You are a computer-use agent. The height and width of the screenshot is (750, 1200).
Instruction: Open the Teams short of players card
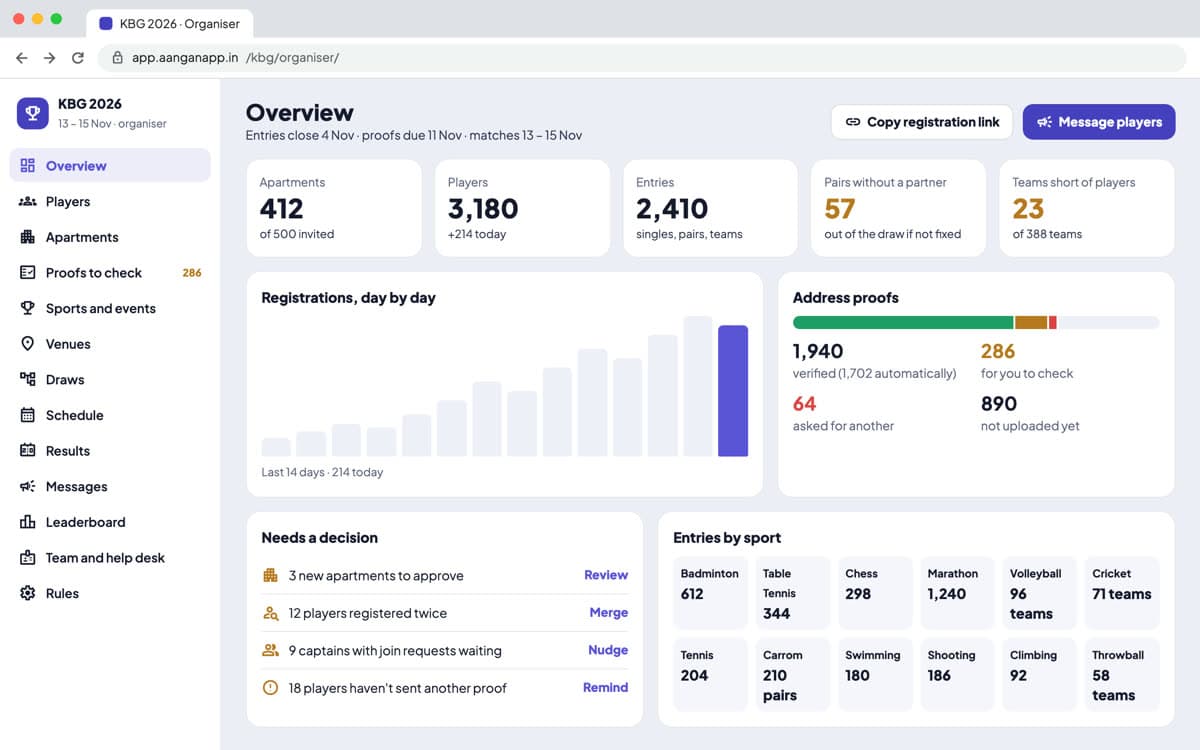point(1087,208)
